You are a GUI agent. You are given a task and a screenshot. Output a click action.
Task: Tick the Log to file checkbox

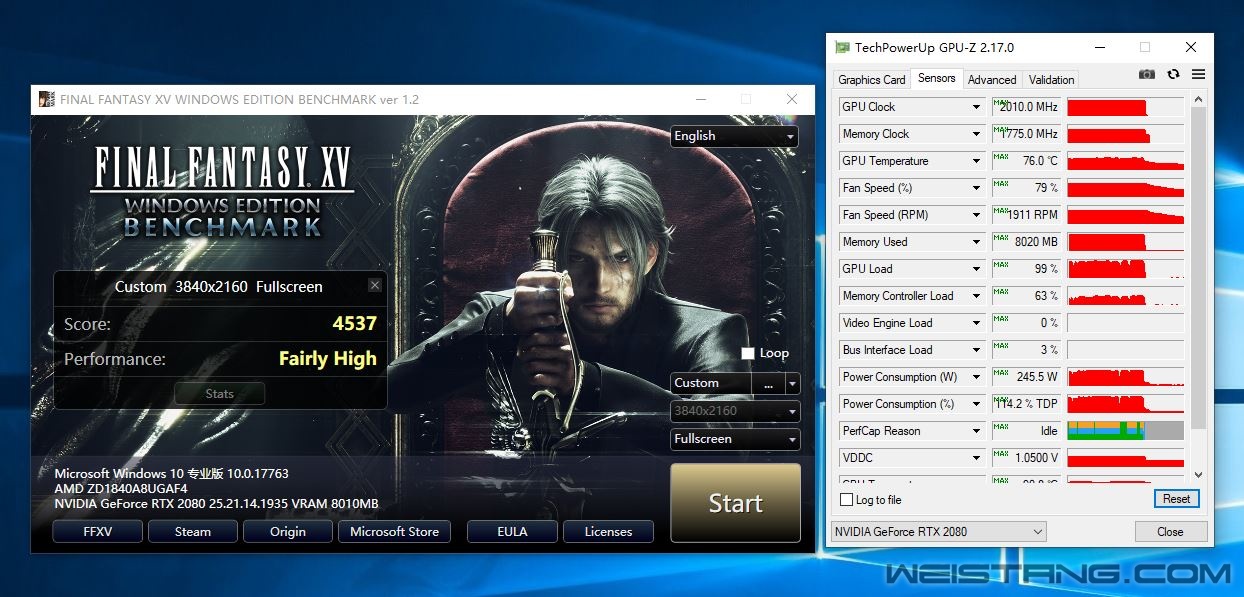[x=847, y=499]
